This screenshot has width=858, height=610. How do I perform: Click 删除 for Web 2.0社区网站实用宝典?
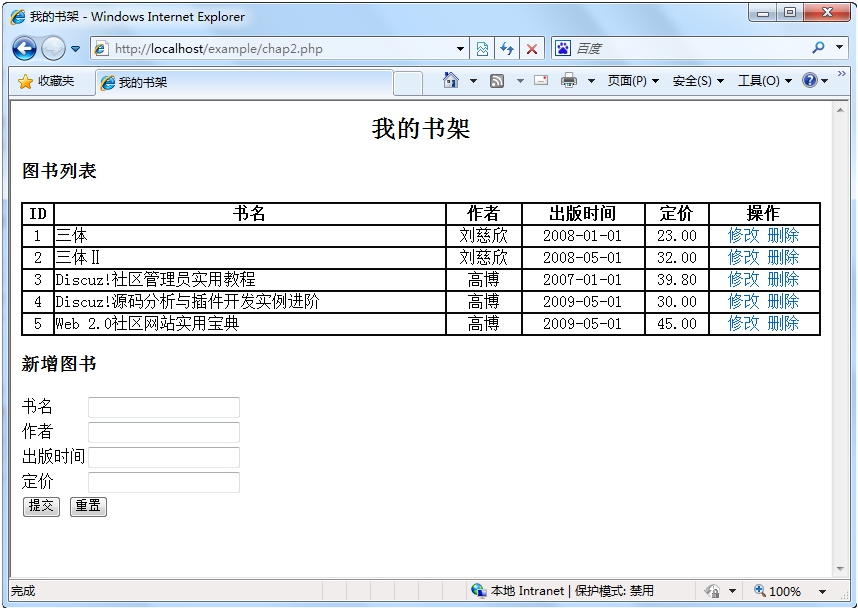click(783, 323)
